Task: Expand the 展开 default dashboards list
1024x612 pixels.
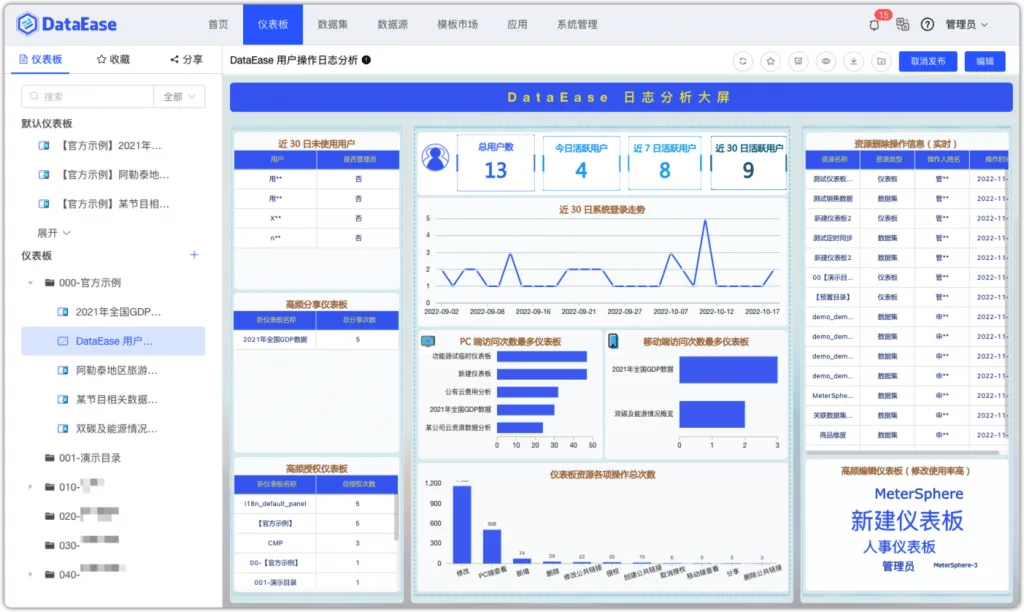Action: click(x=54, y=233)
